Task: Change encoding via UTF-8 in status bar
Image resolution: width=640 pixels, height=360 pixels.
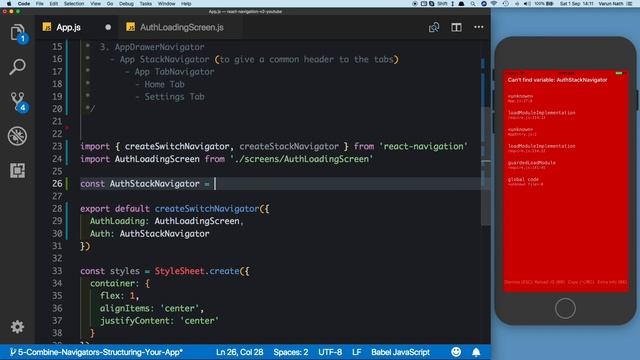Action: (330, 352)
